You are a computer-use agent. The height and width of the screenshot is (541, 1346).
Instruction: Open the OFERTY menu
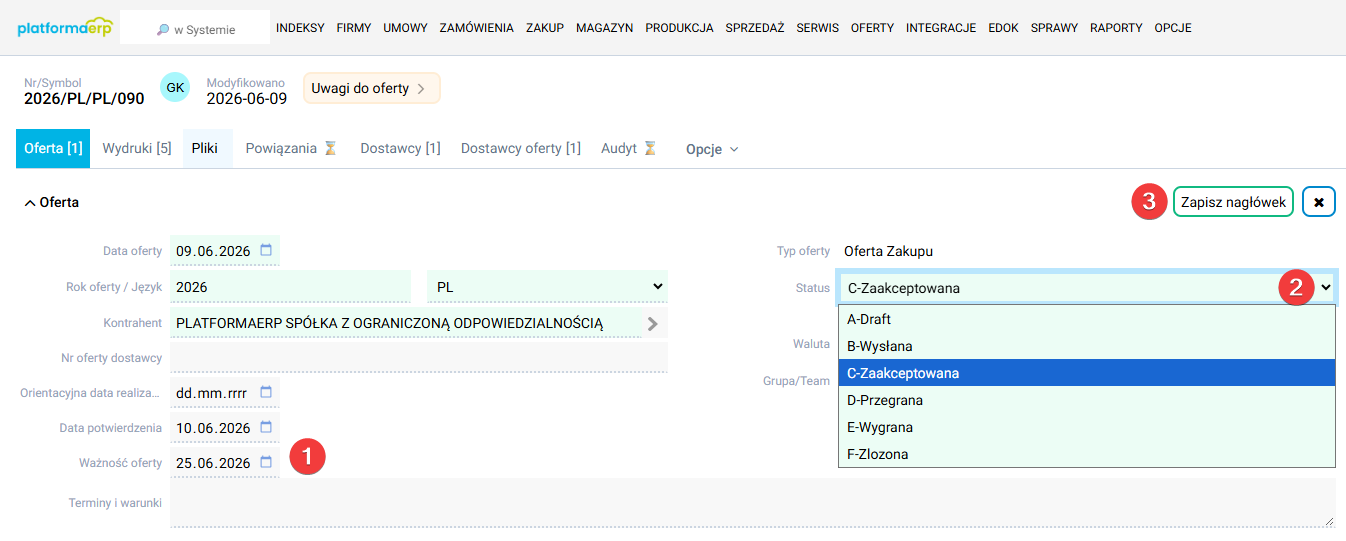pyautogui.click(x=872, y=28)
